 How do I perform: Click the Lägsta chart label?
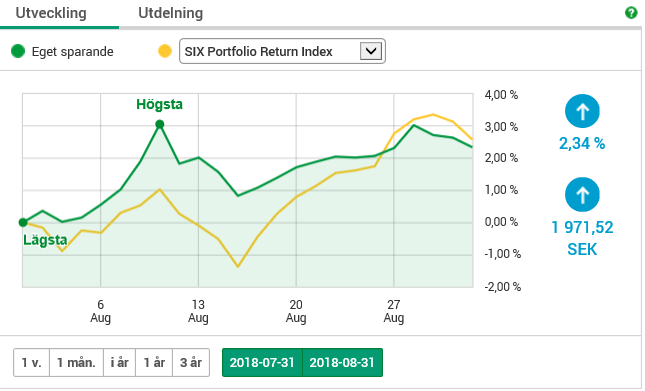click(45, 240)
